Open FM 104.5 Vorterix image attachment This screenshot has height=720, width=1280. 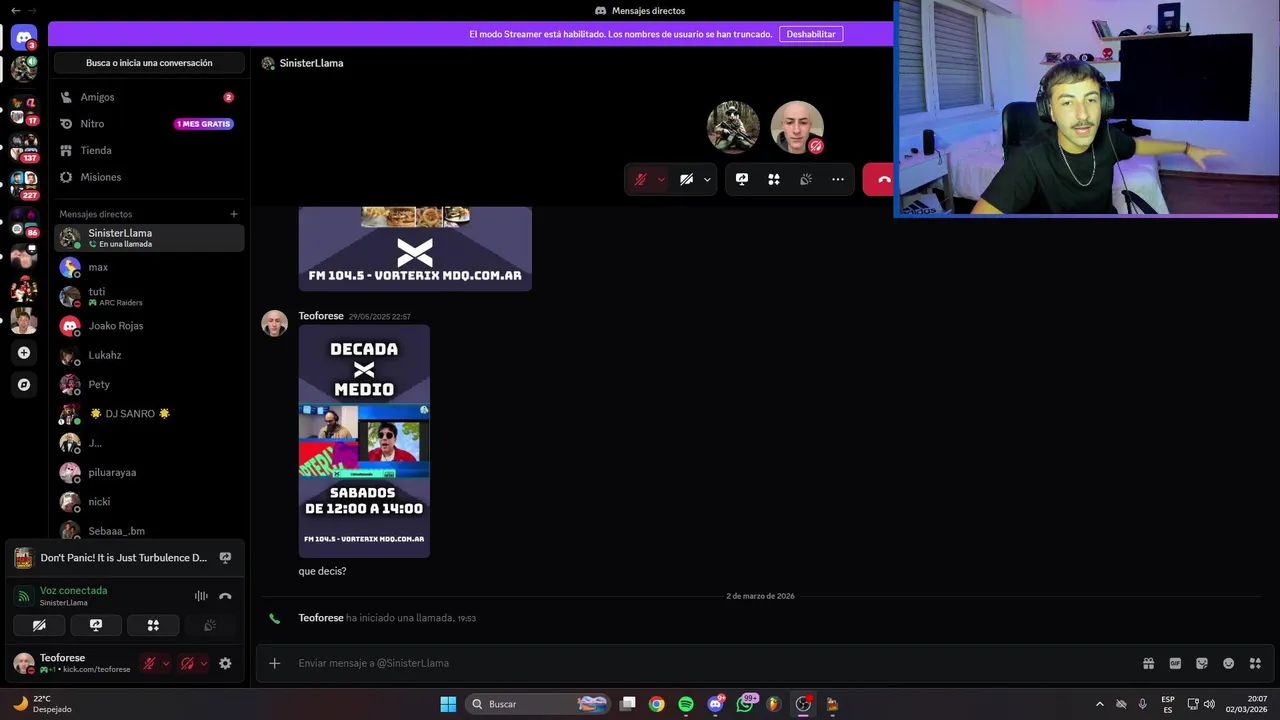tap(415, 249)
